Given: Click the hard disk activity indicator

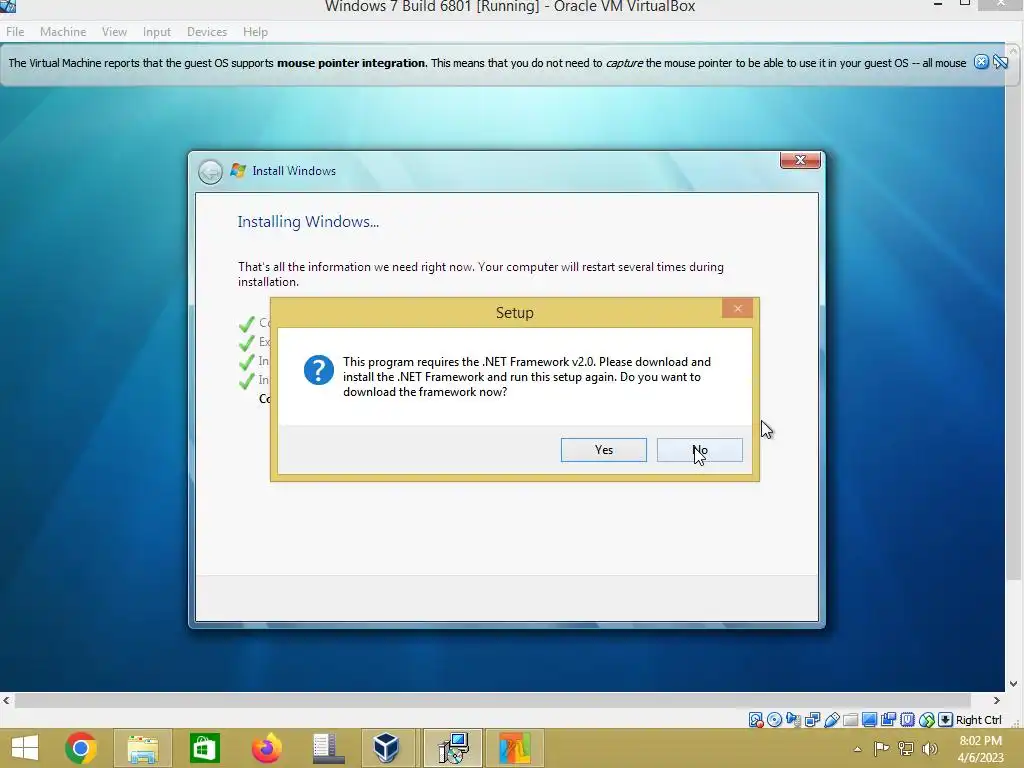Looking at the screenshot, I should click(x=756, y=720).
